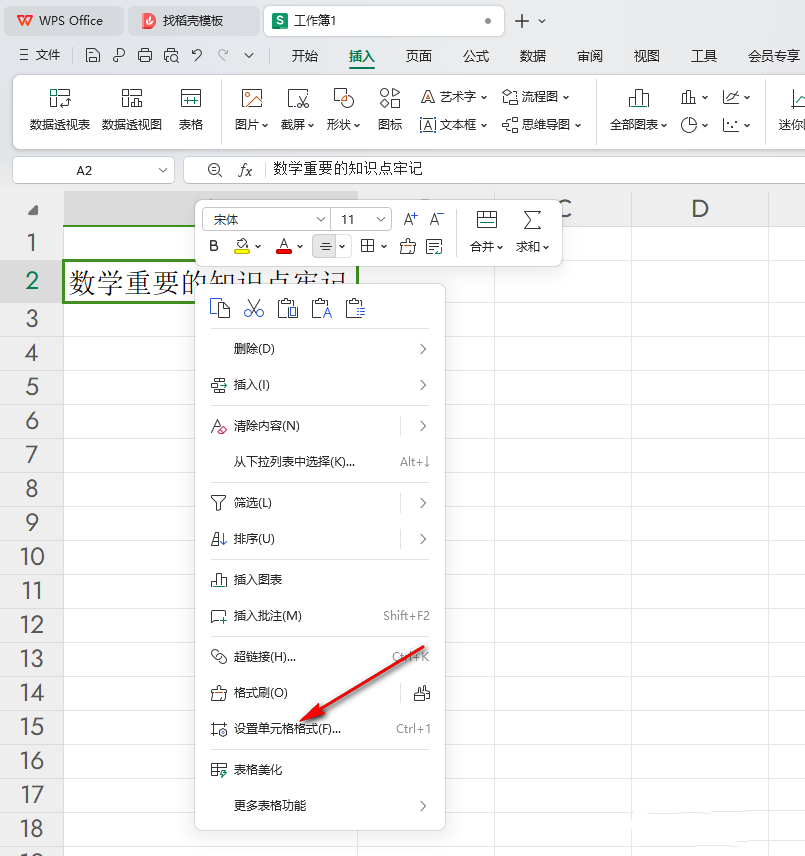This screenshot has width=805, height=856.
Task: Insert a PivotTable (数据透视表)
Action: coord(59,109)
